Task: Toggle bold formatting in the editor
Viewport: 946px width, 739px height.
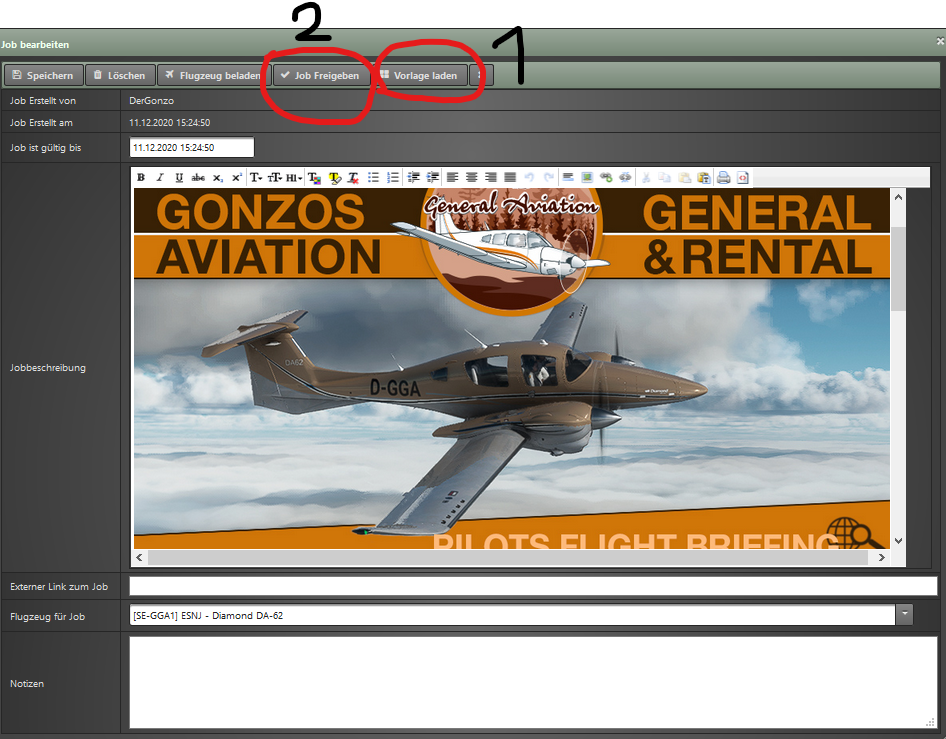Action: (141, 177)
